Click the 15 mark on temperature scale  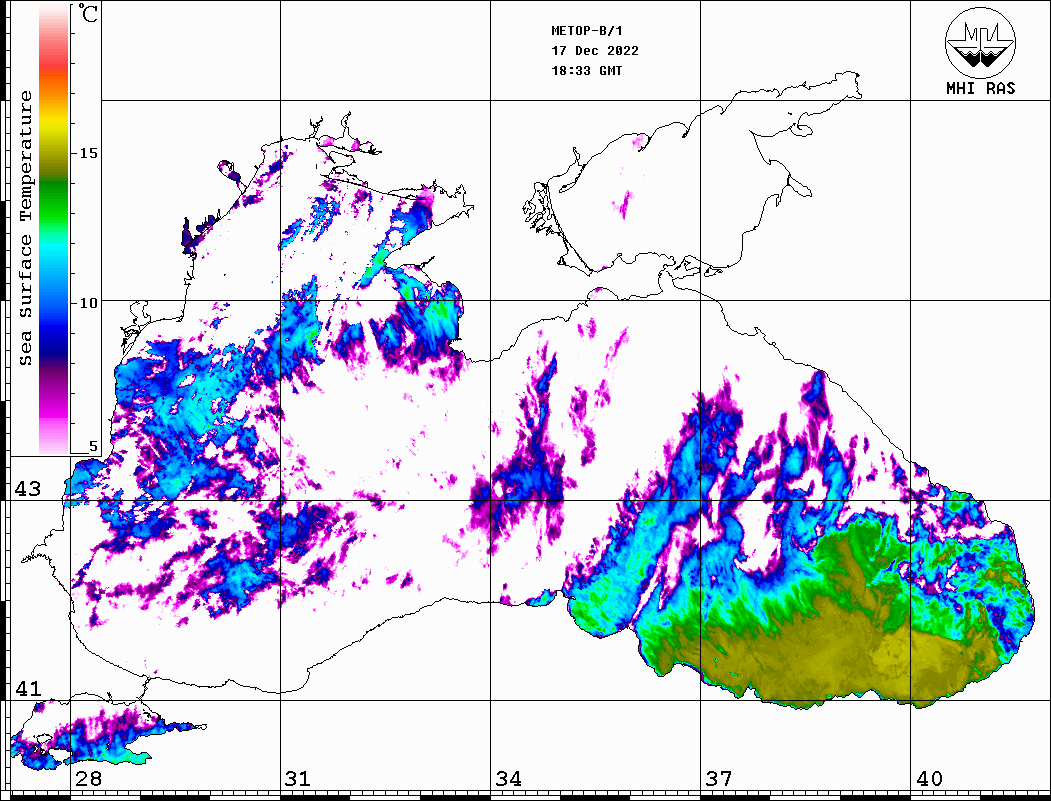(88, 153)
